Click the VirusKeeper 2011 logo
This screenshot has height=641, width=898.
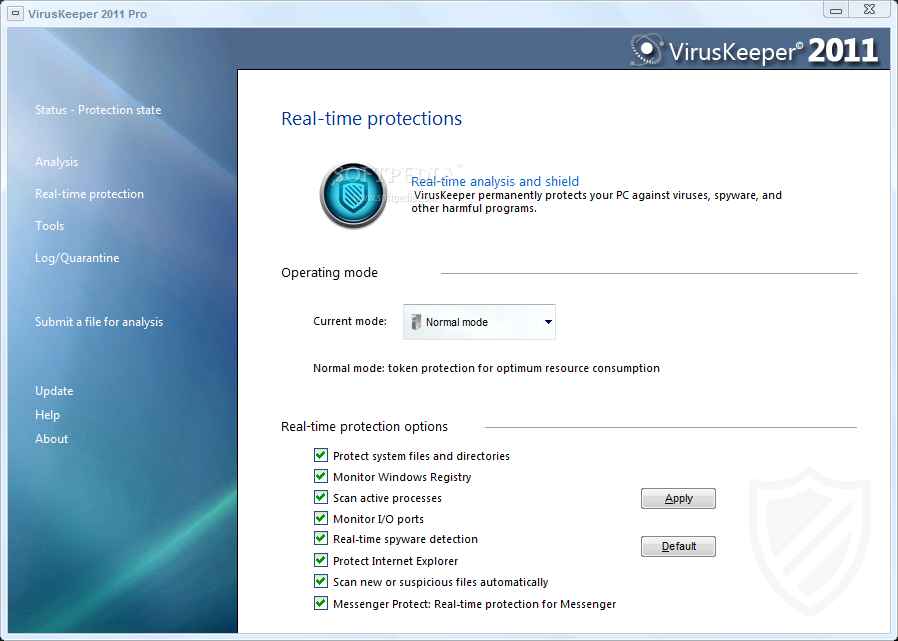754,50
